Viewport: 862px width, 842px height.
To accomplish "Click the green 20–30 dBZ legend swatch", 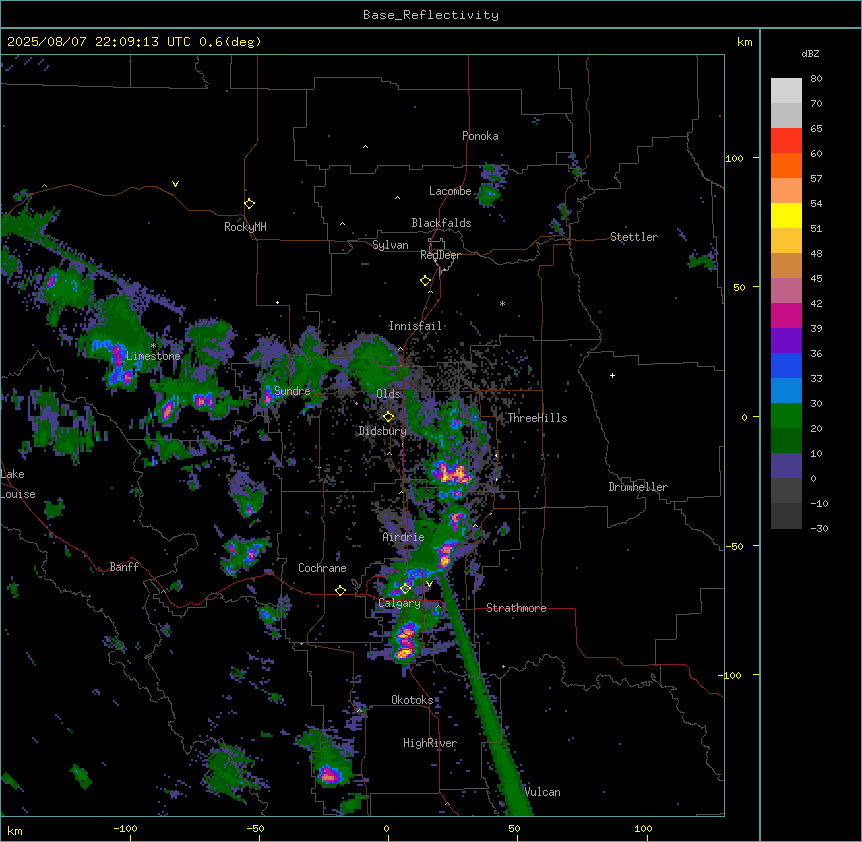I will coord(786,416).
